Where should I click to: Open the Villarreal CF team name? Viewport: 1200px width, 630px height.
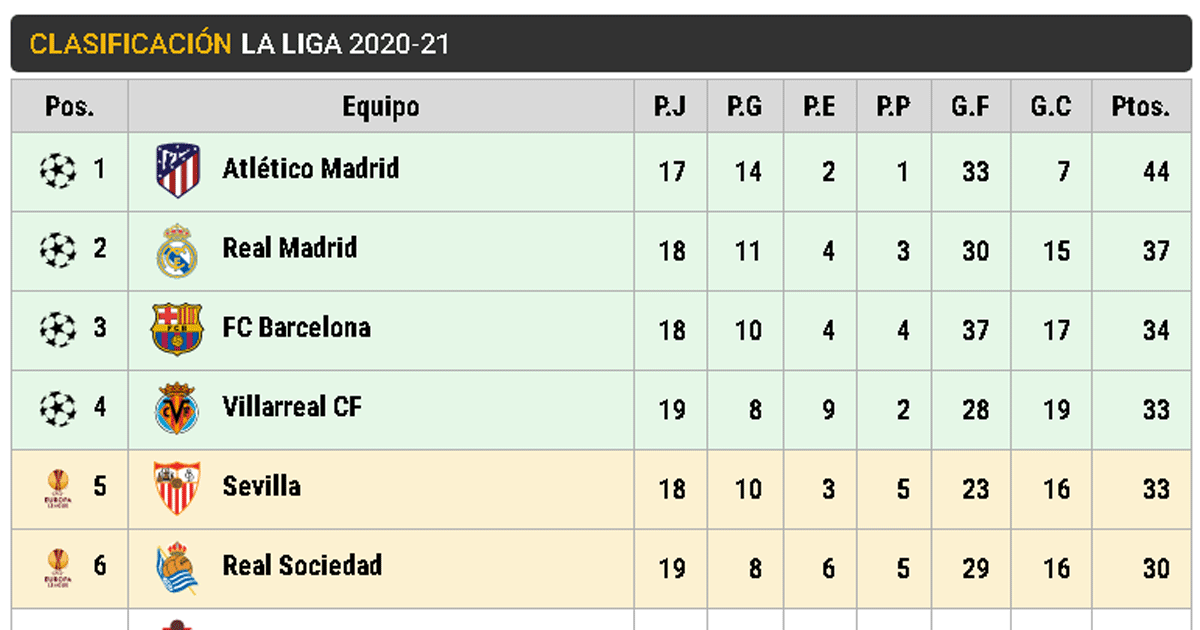tap(292, 407)
